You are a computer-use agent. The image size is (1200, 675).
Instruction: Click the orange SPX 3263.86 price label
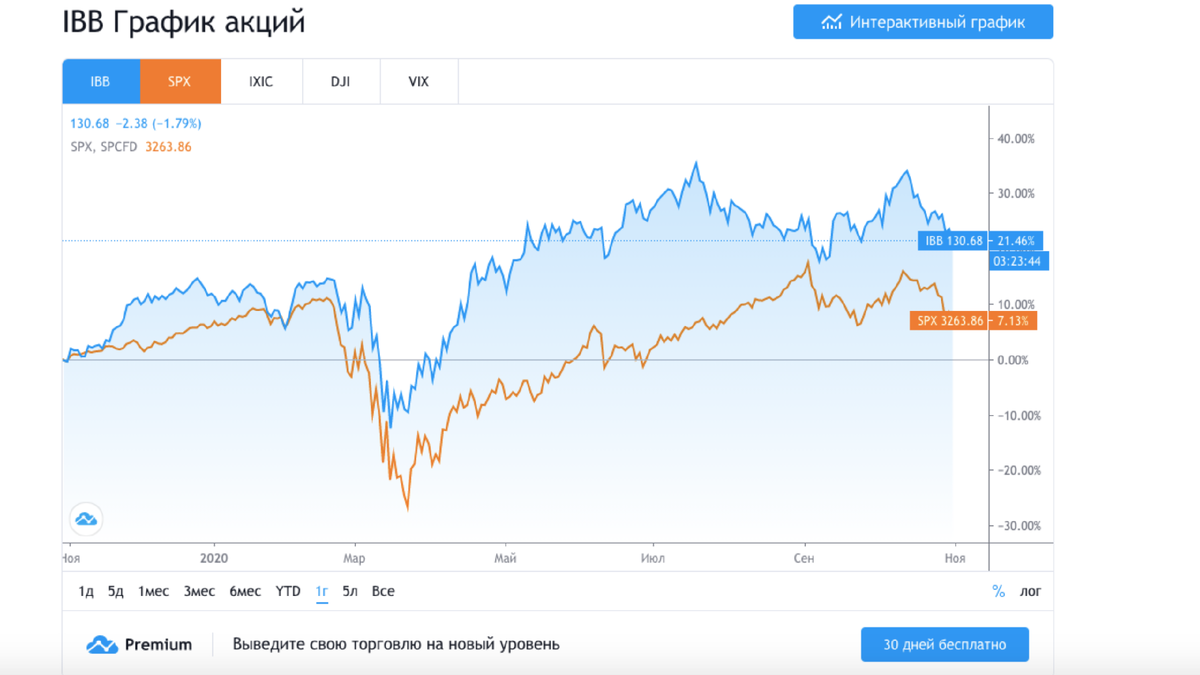[x=948, y=321]
